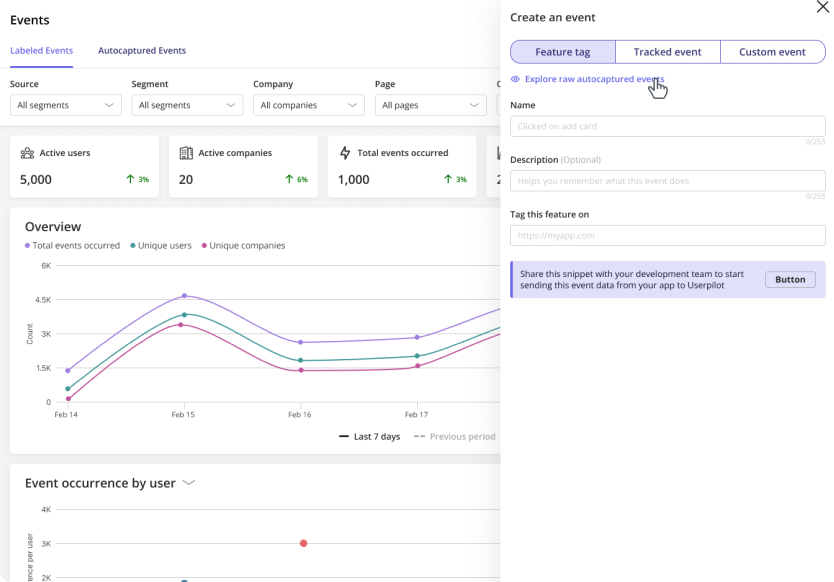834x582 pixels.
Task: Switch to the Labeled Events tab
Action: tap(41, 51)
